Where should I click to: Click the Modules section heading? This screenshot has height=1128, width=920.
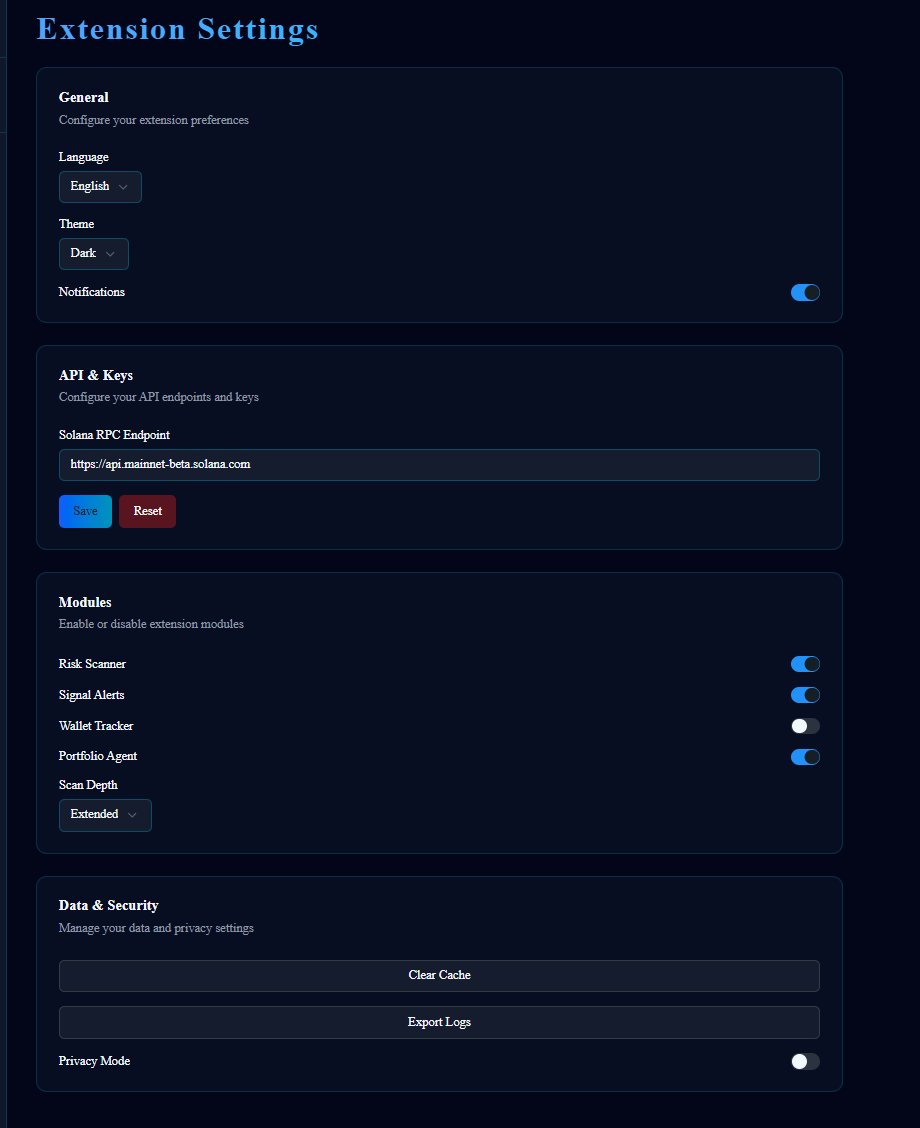click(85, 602)
